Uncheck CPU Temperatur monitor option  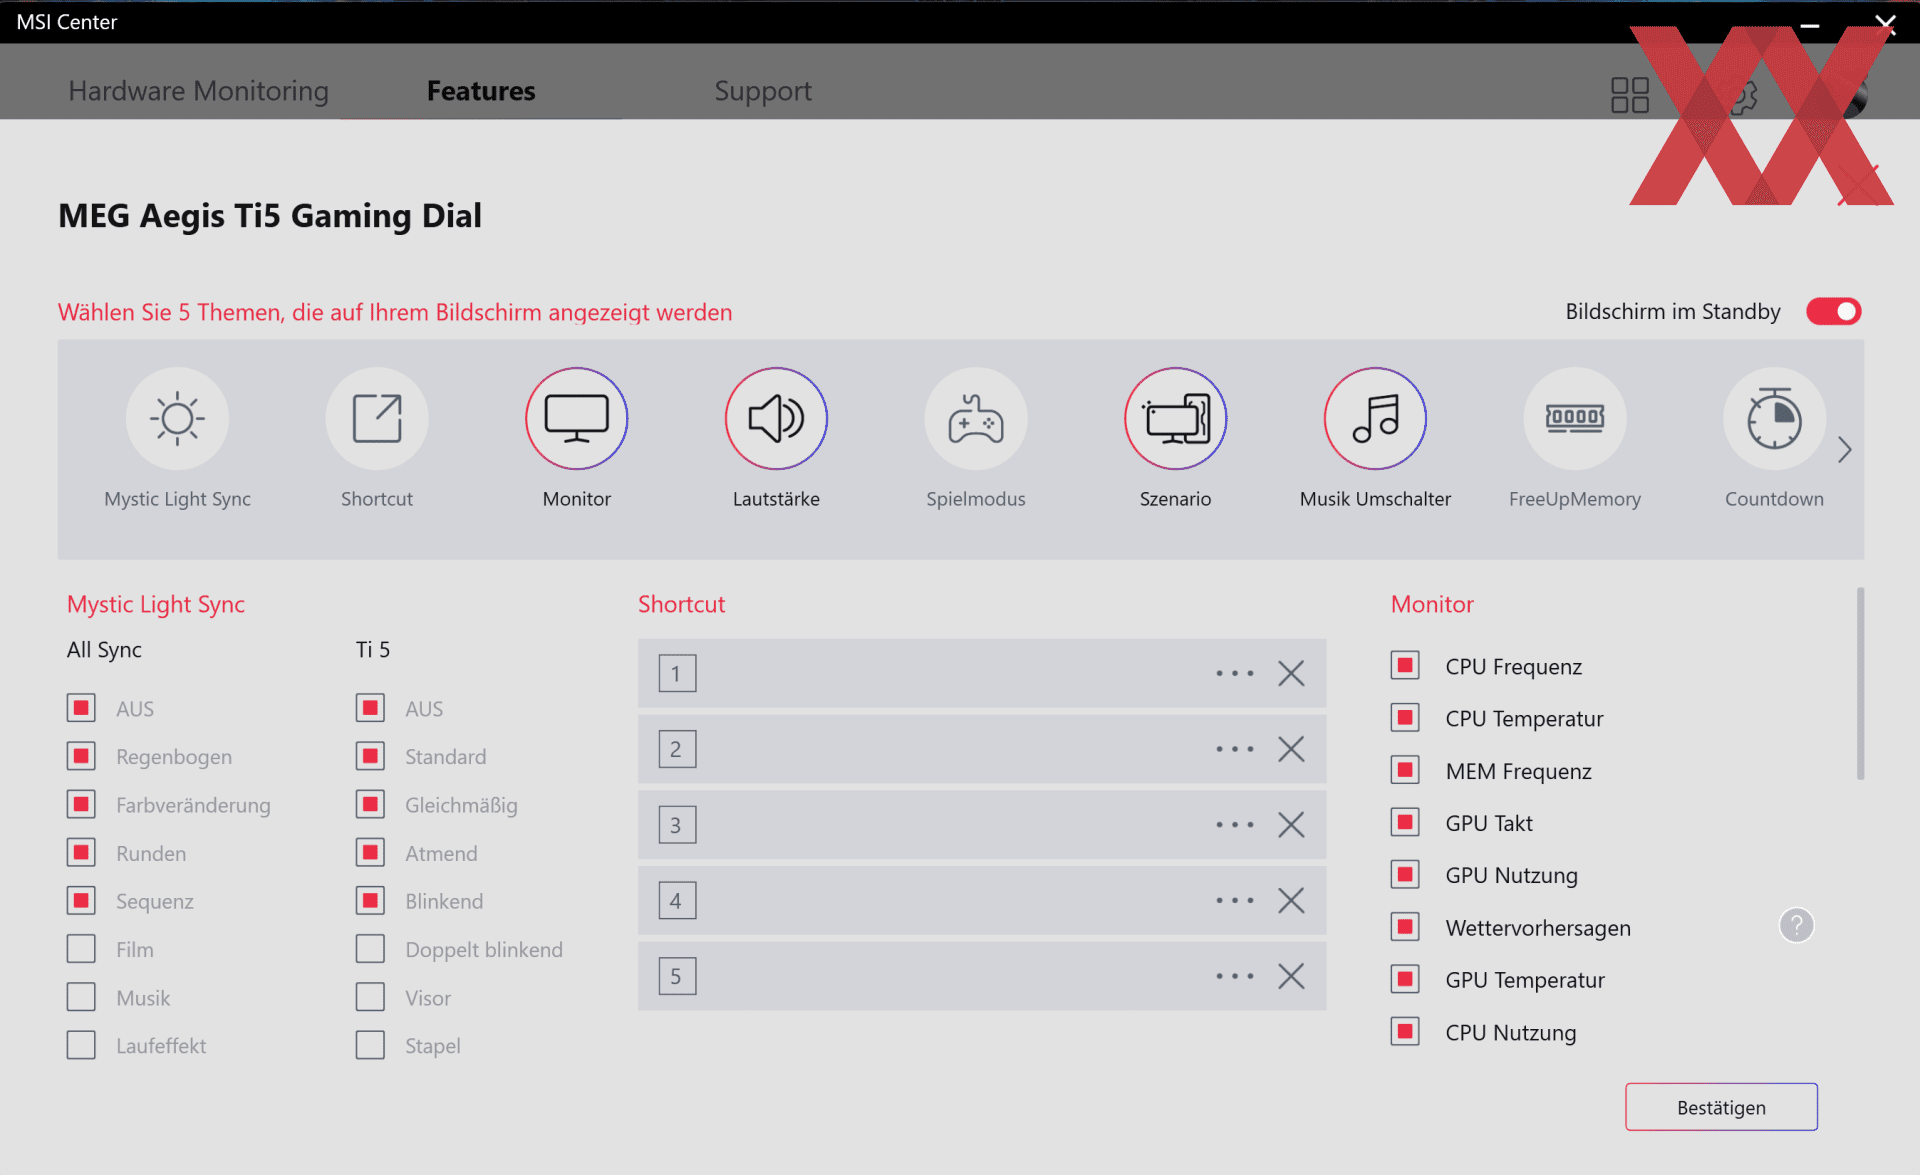click(1405, 718)
